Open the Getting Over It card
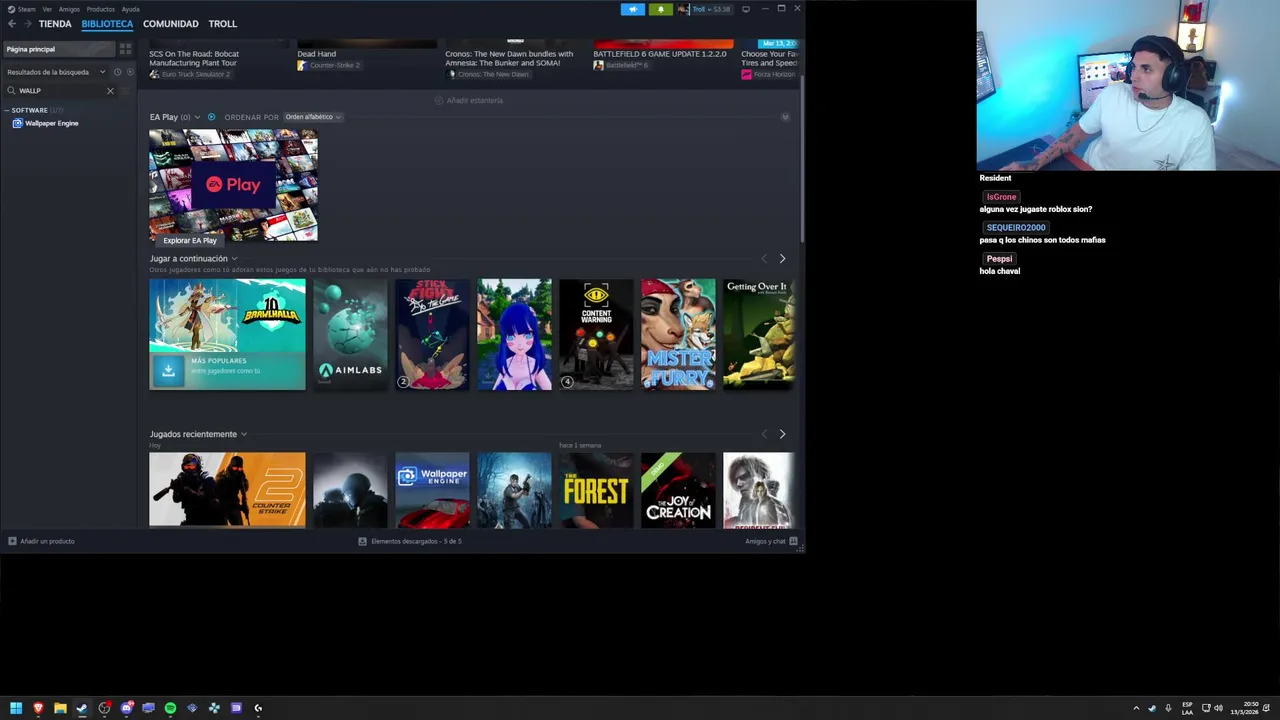 coord(759,334)
